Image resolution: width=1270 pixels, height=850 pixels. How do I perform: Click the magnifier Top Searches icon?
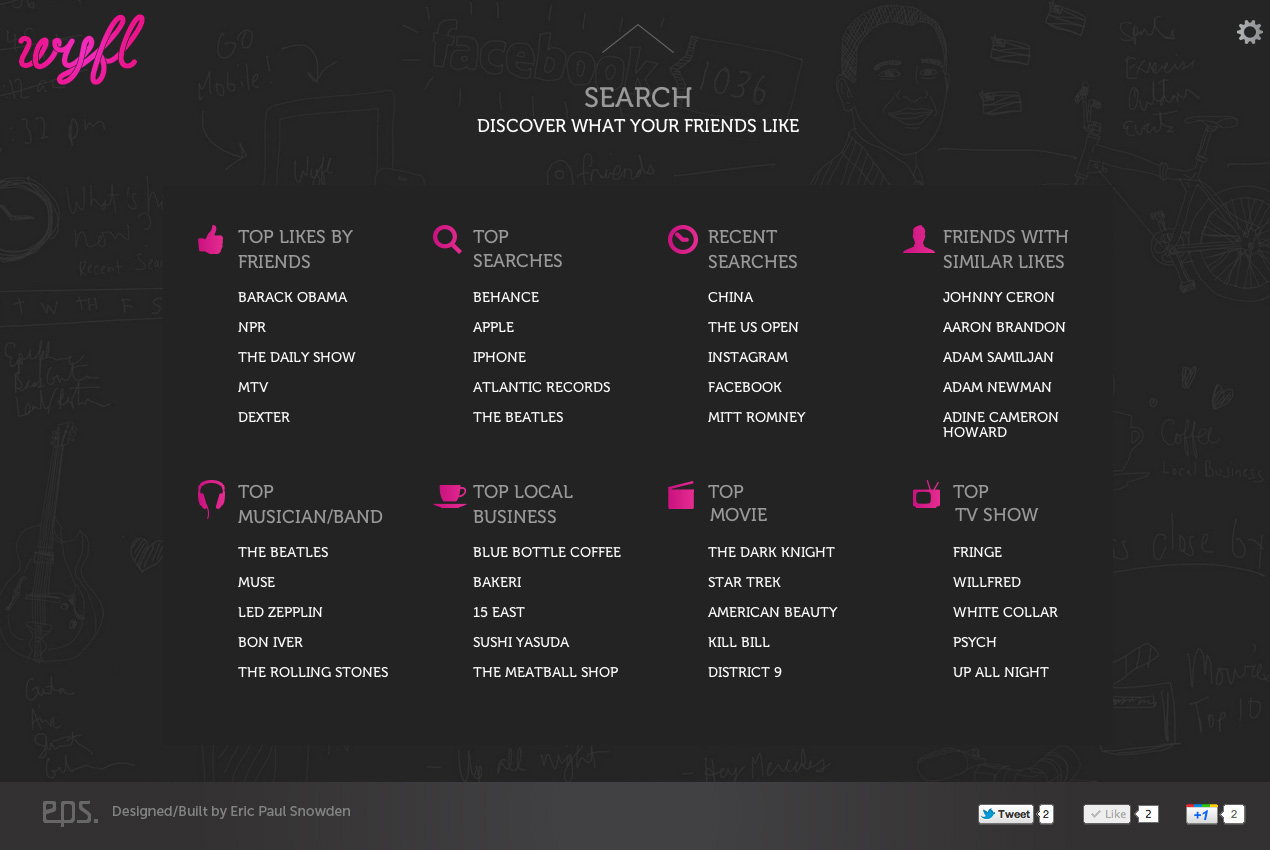pyautogui.click(x=447, y=239)
